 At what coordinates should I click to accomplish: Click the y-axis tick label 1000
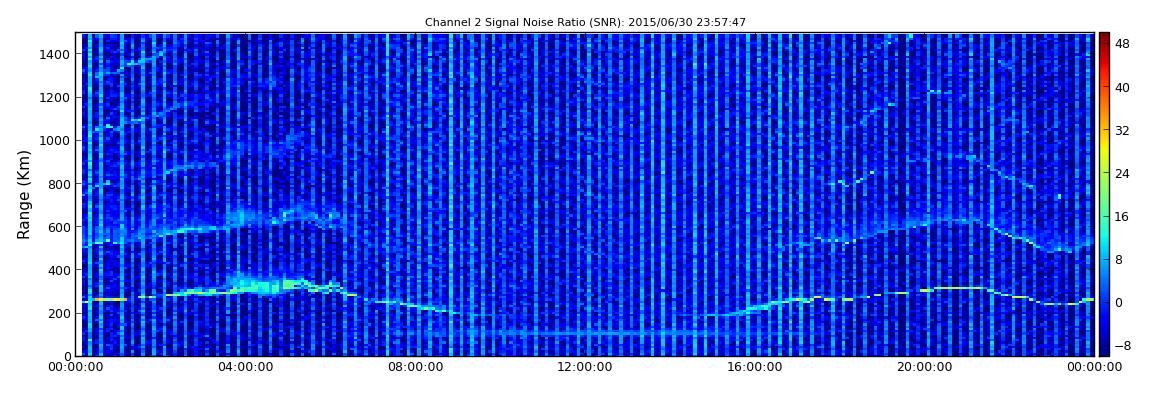click(55, 140)
